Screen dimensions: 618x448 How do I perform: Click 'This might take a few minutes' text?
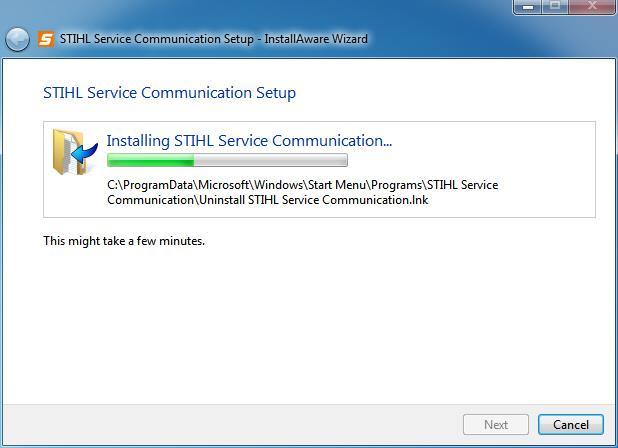point(124,241)
